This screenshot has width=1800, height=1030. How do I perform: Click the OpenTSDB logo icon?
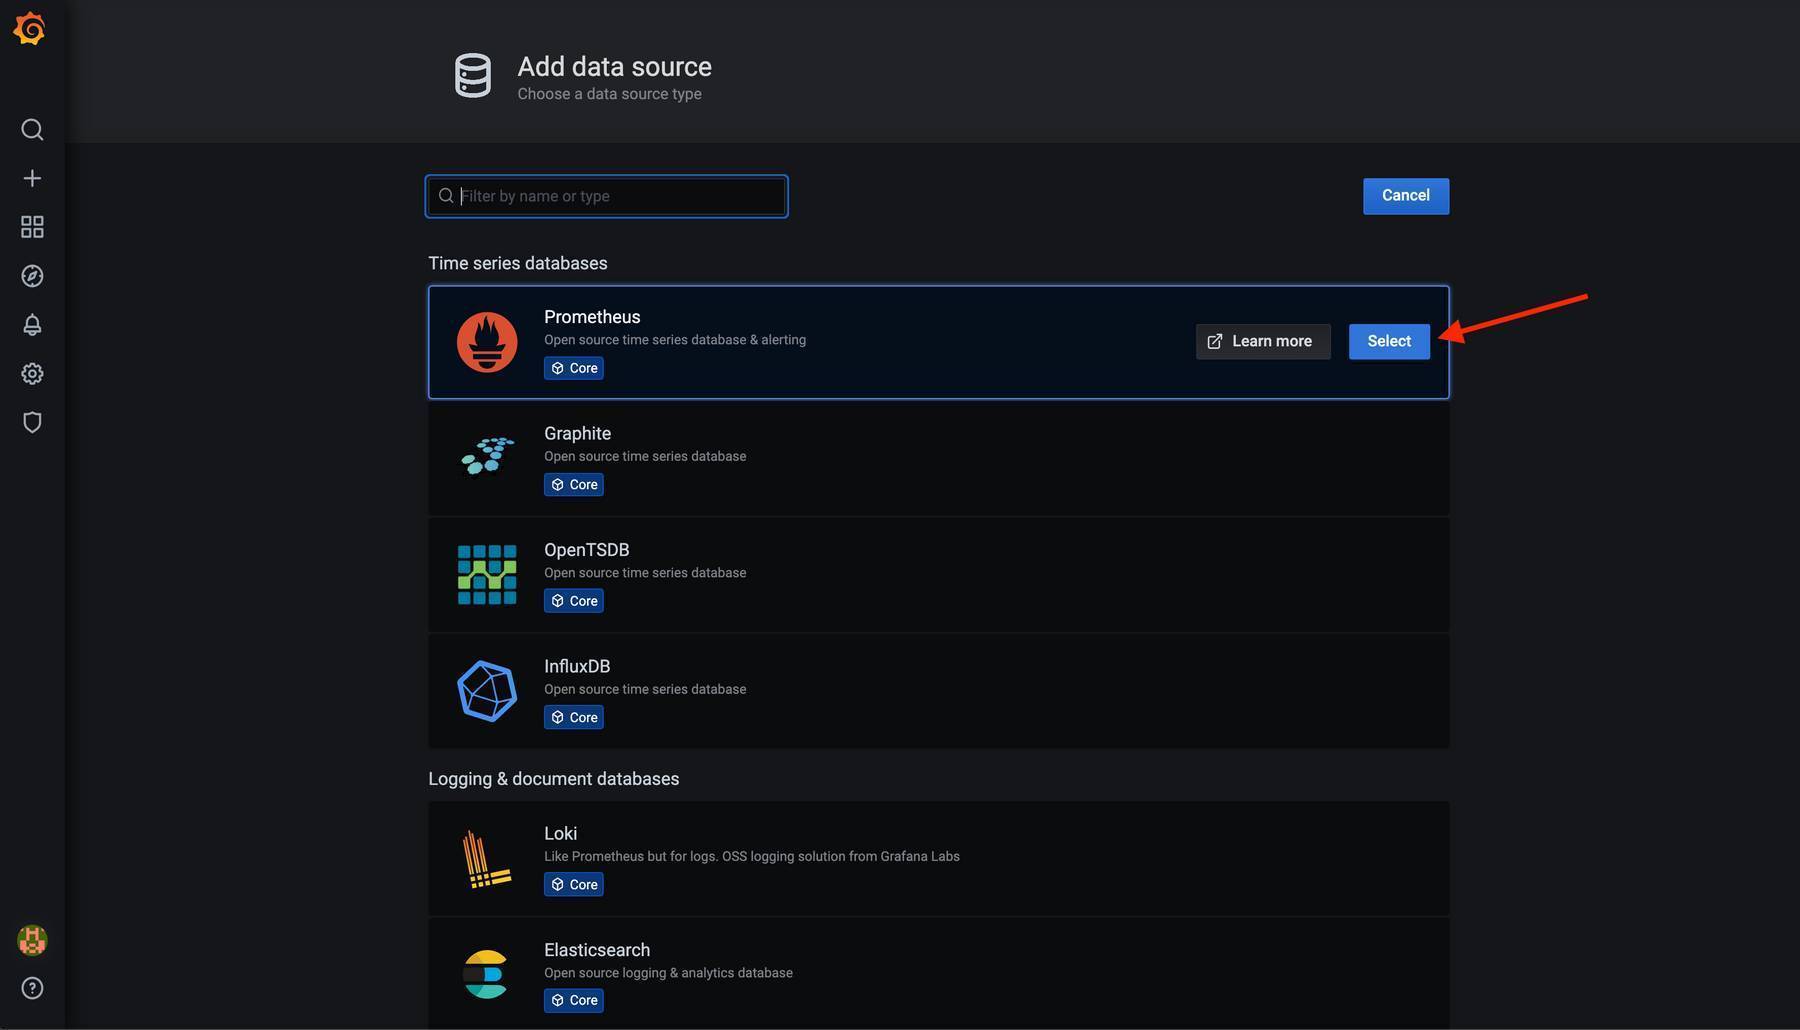(x=487, y=574)
